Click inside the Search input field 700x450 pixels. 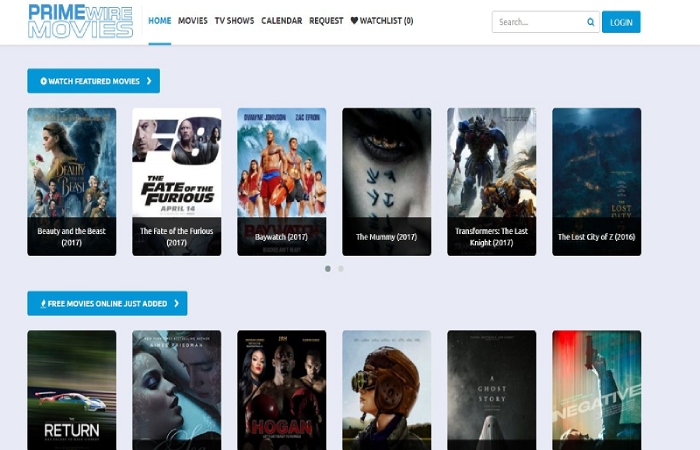pos(535,22)
